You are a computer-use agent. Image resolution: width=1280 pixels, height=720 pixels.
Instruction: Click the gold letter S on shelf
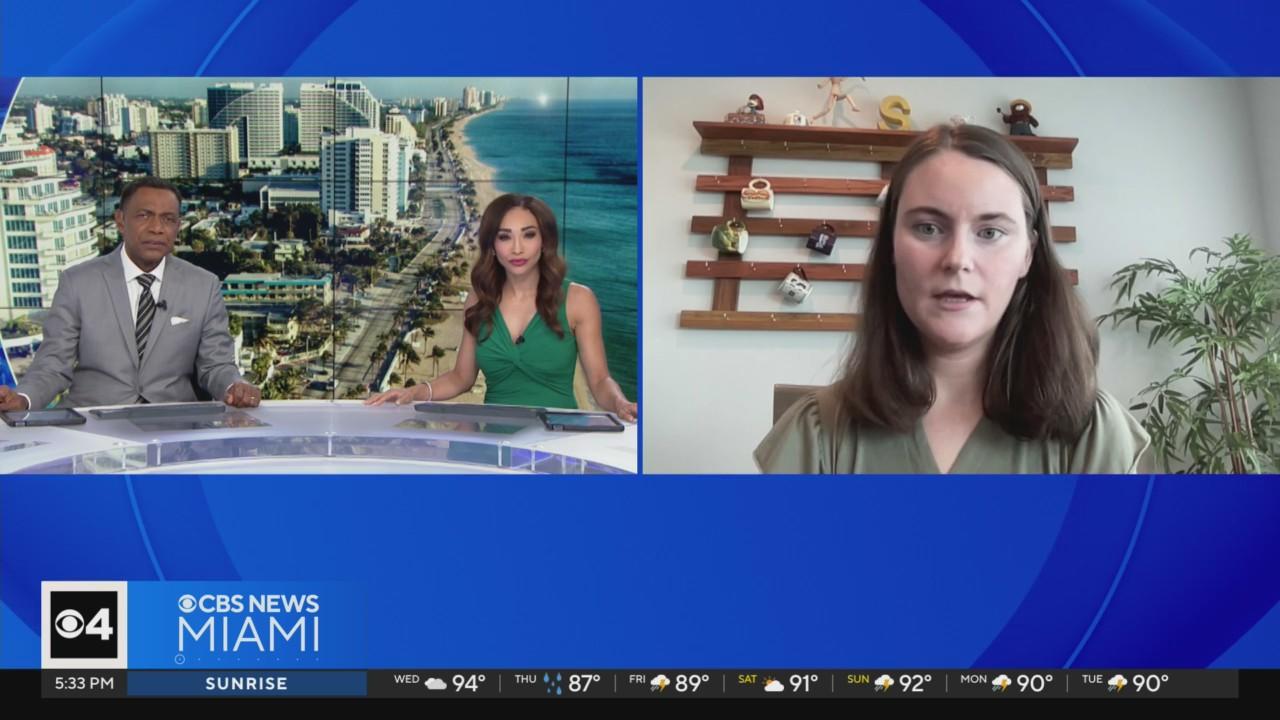tap(894, 113)
